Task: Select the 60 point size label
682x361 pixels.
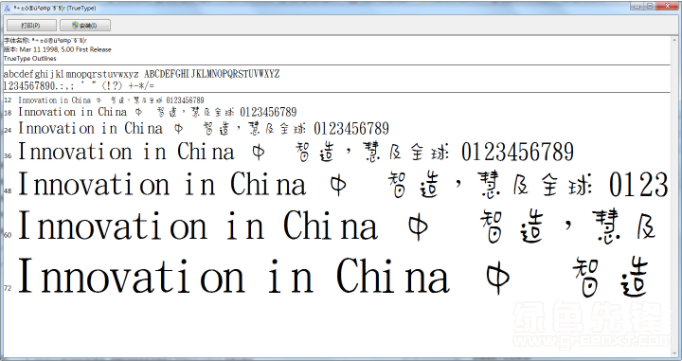Action: 7,235
